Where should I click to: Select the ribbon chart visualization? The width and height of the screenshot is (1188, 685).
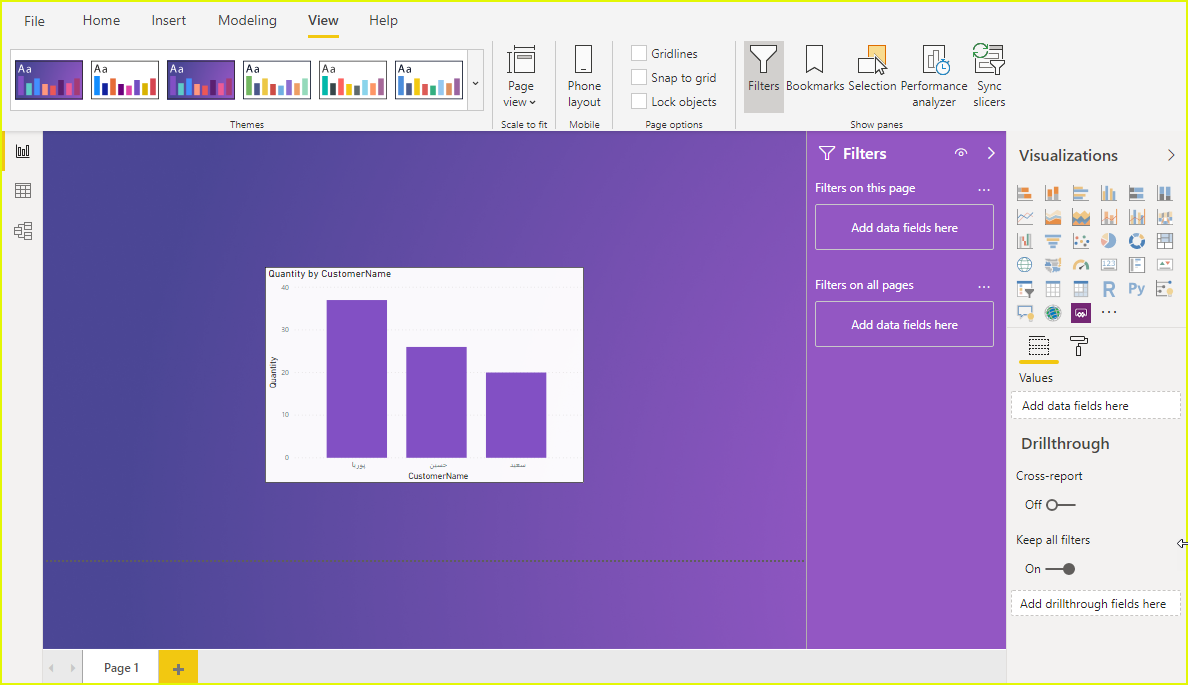[1165, 217]
